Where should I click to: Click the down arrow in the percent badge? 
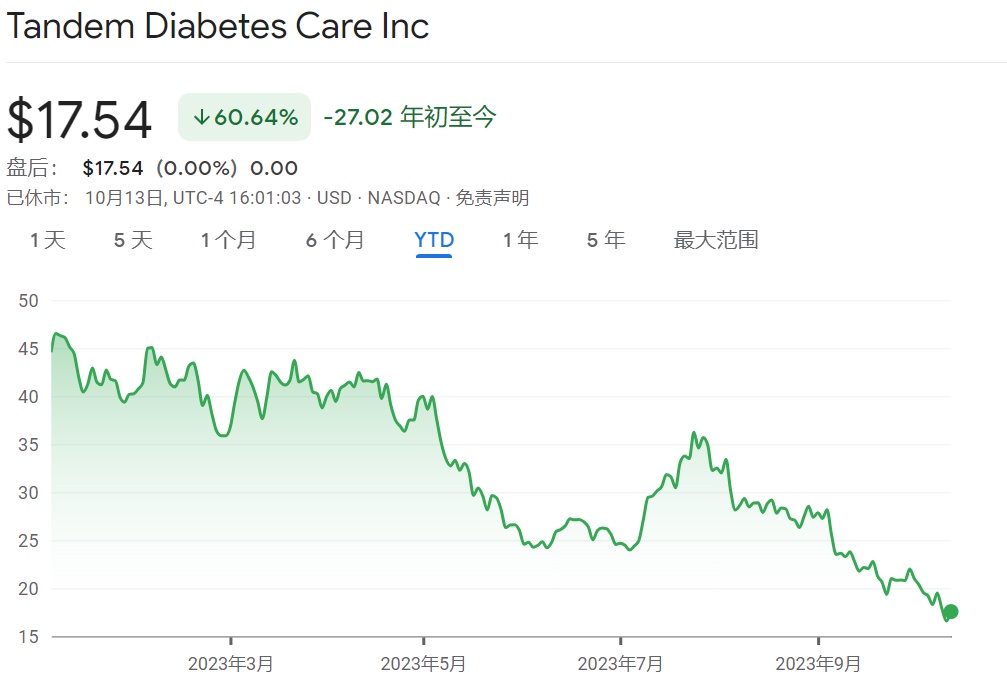[201, 117]
